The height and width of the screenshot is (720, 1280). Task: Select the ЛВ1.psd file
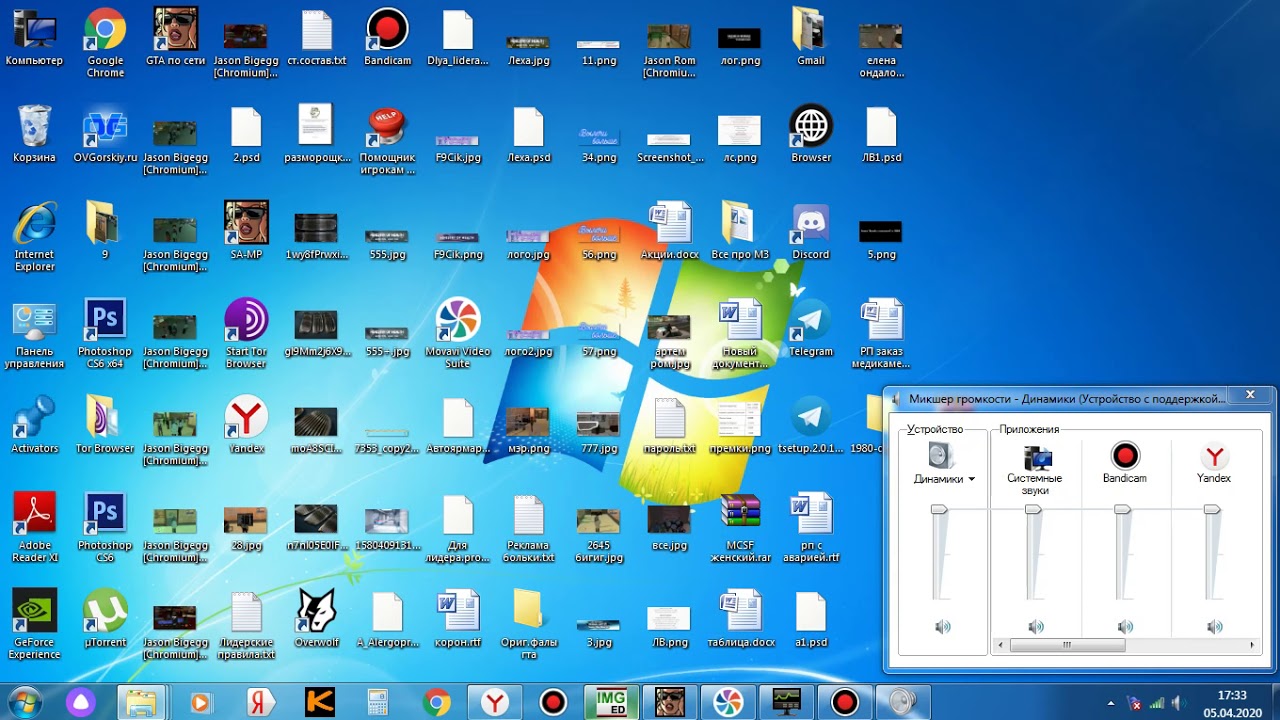pos(882,135)
